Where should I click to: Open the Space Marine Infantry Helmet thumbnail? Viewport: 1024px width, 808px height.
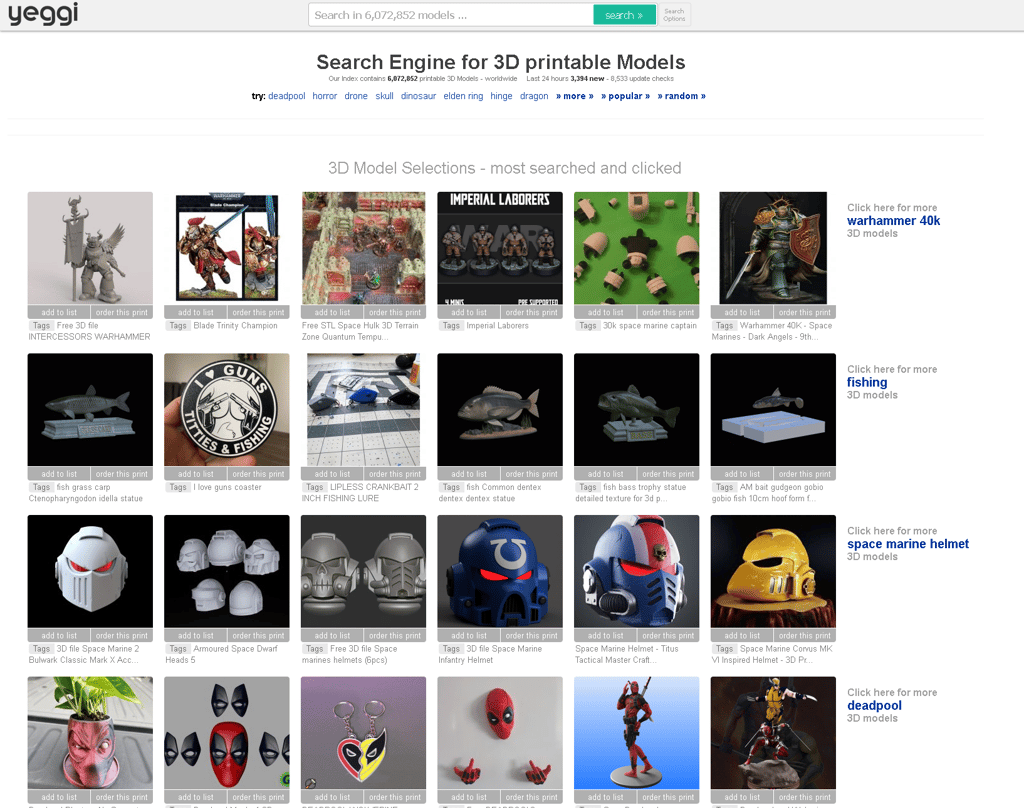click(x=500, y=572)
